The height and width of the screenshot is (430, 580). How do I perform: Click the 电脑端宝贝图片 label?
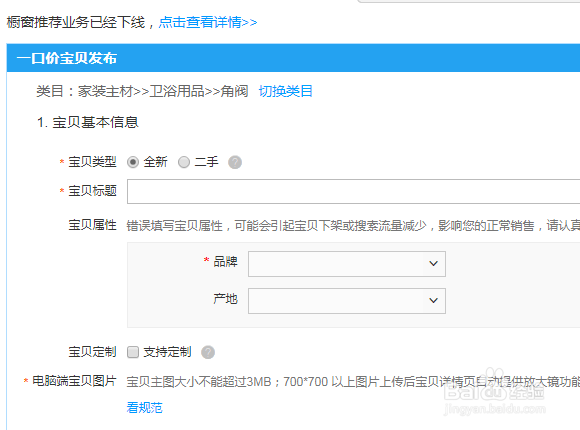(x=74, y=381)
